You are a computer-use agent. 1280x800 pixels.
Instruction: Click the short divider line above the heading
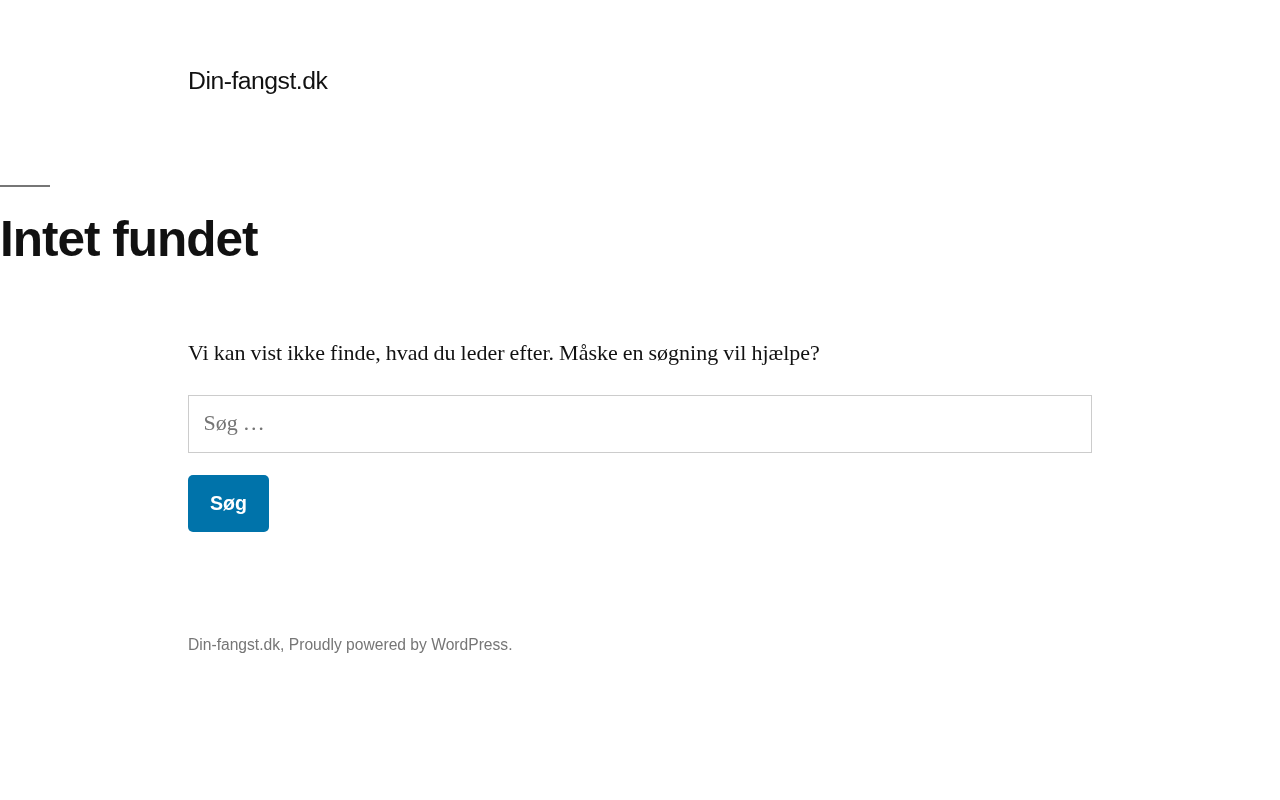[x=25, y=186]
